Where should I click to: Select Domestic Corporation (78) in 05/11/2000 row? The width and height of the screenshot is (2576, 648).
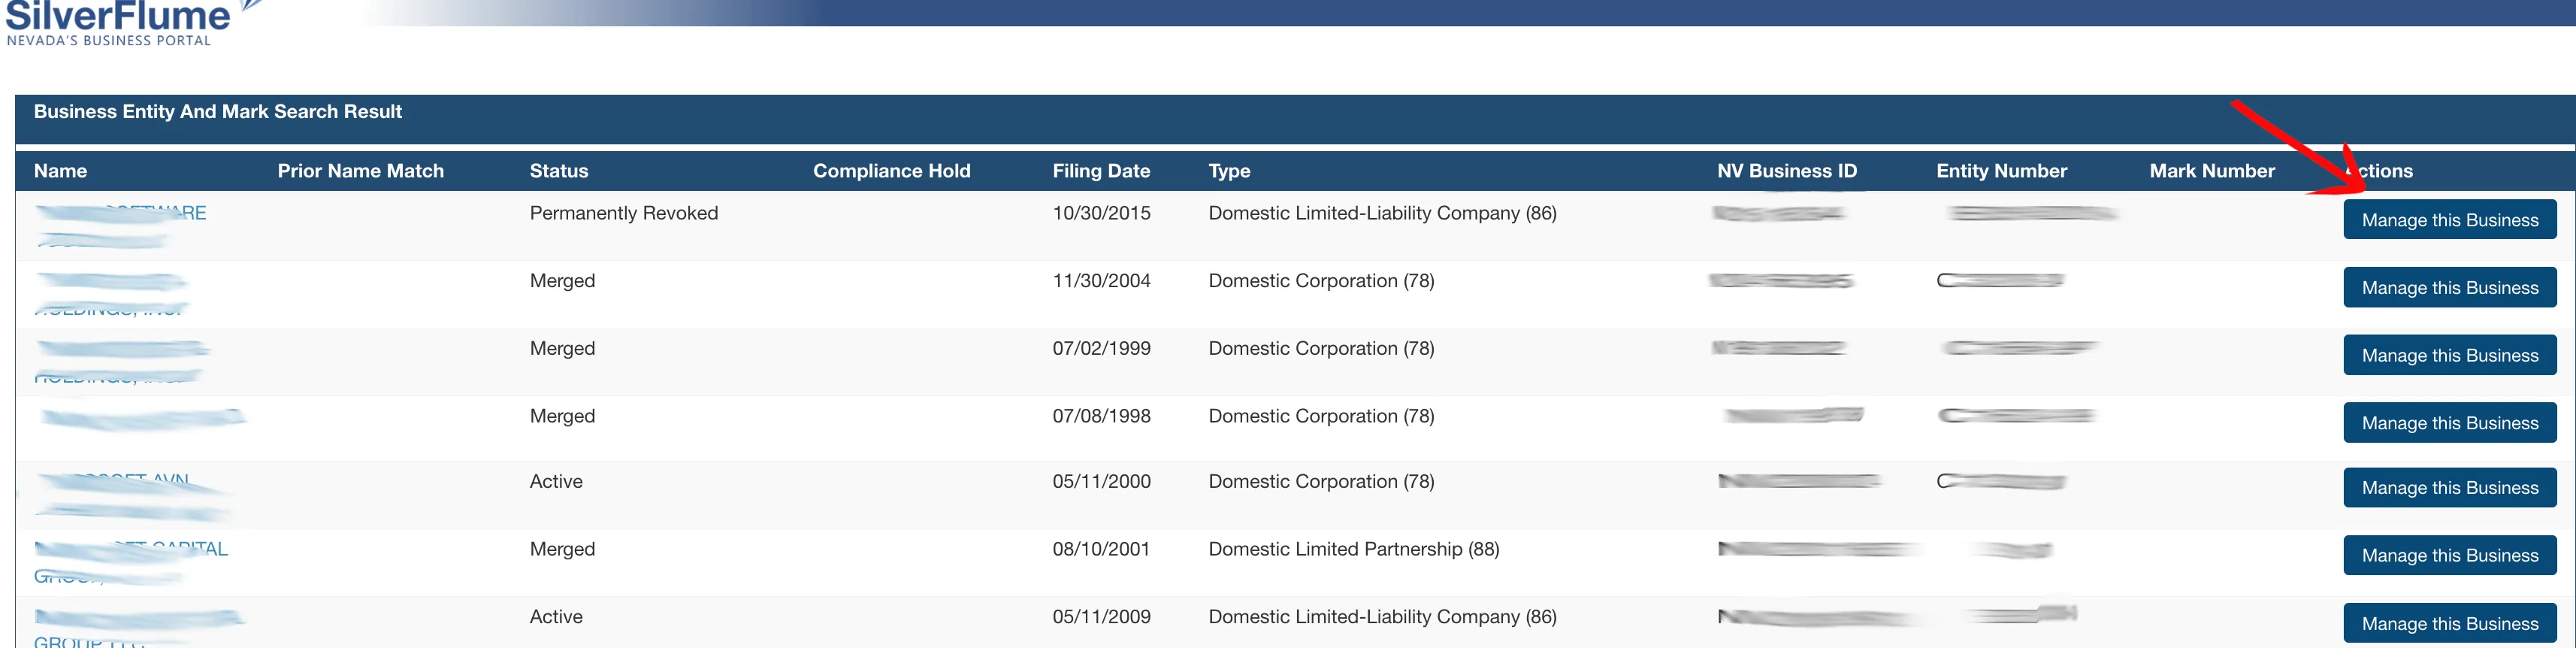point(1321,481)
